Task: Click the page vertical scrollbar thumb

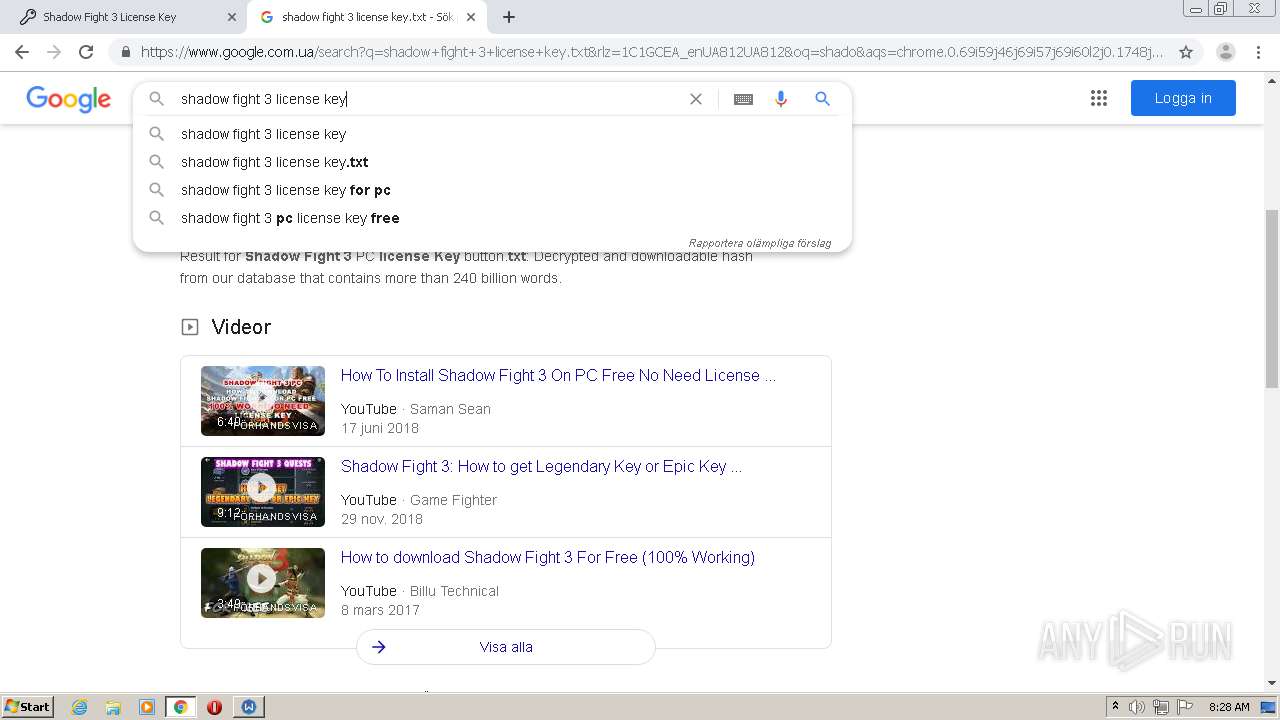Action: (1272, 299)
